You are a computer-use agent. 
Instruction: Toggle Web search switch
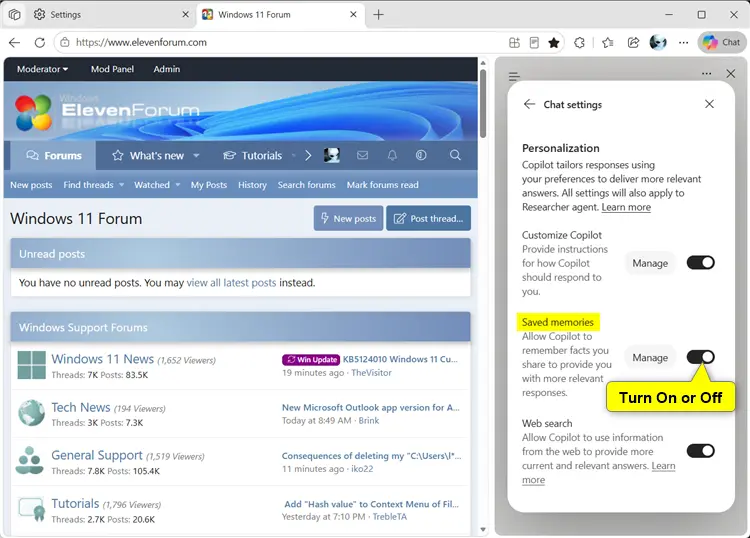[701, 451]
